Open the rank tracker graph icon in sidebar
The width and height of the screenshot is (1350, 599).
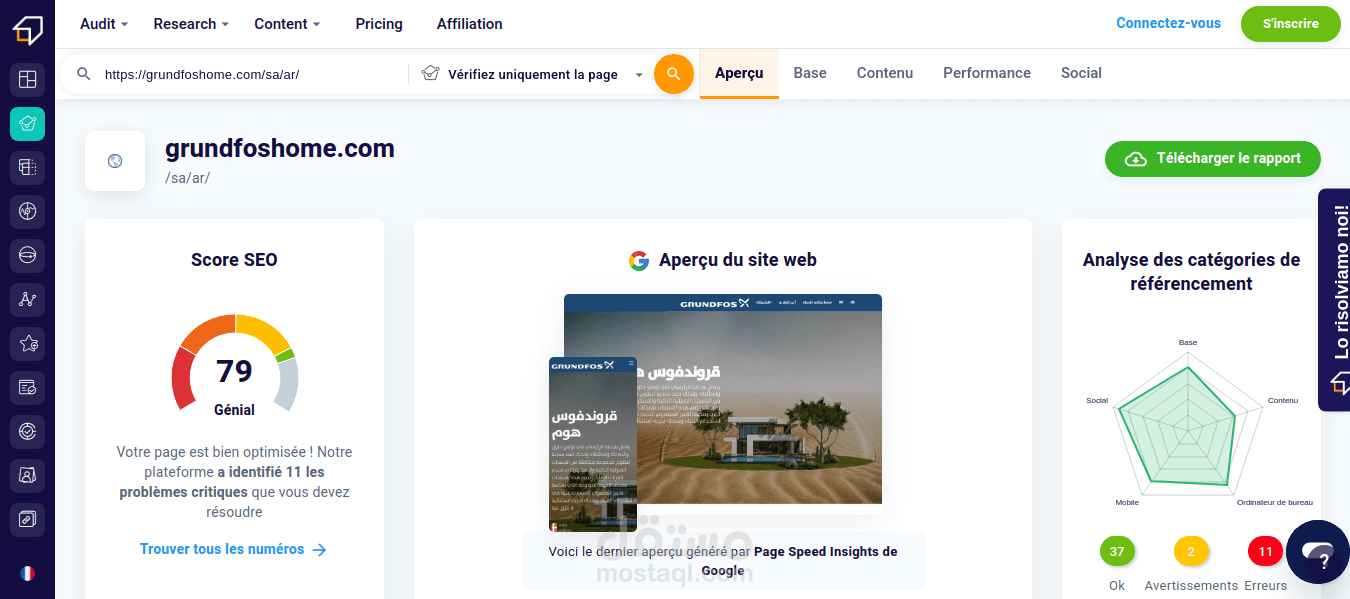tap(27, 299)
